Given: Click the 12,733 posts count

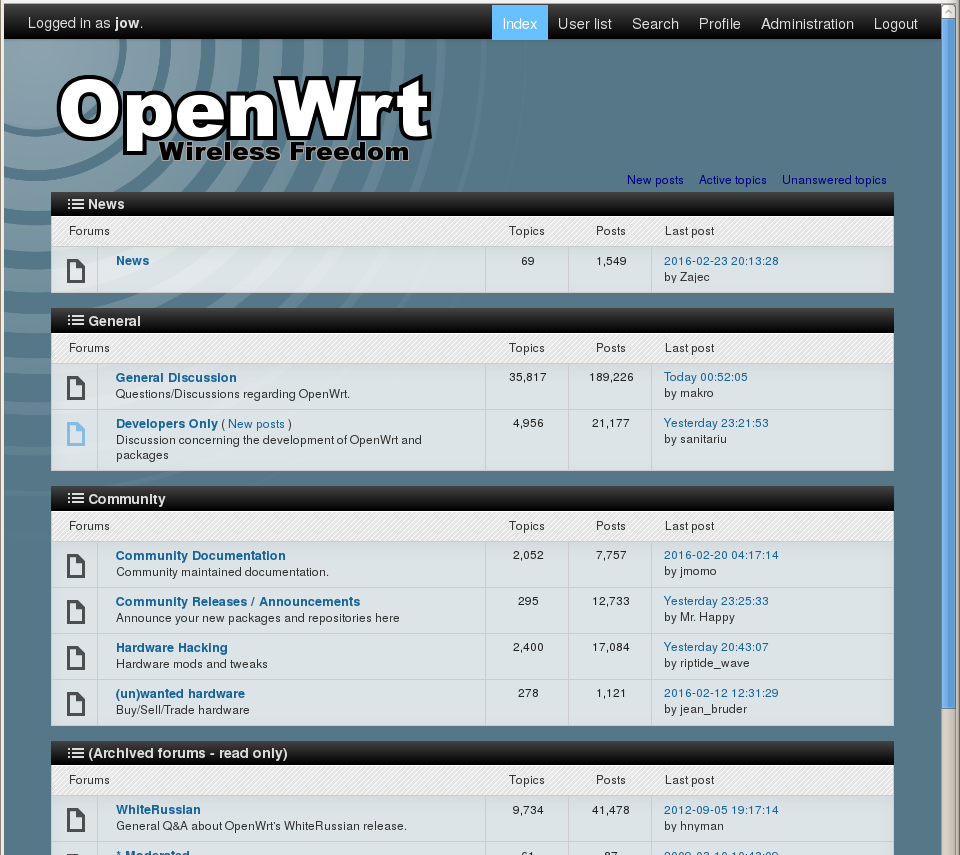Looking at the screenshot, I should point(610,601).
